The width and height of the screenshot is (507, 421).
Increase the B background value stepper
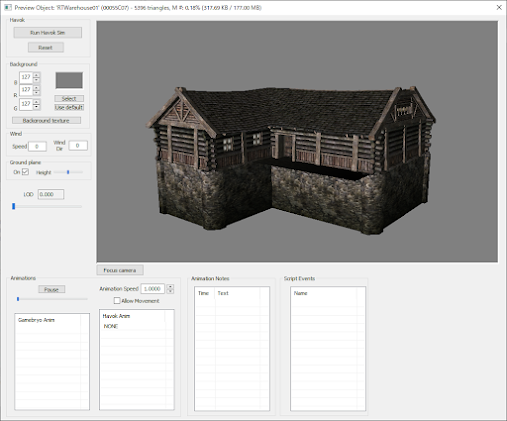(x=36, y=75)
